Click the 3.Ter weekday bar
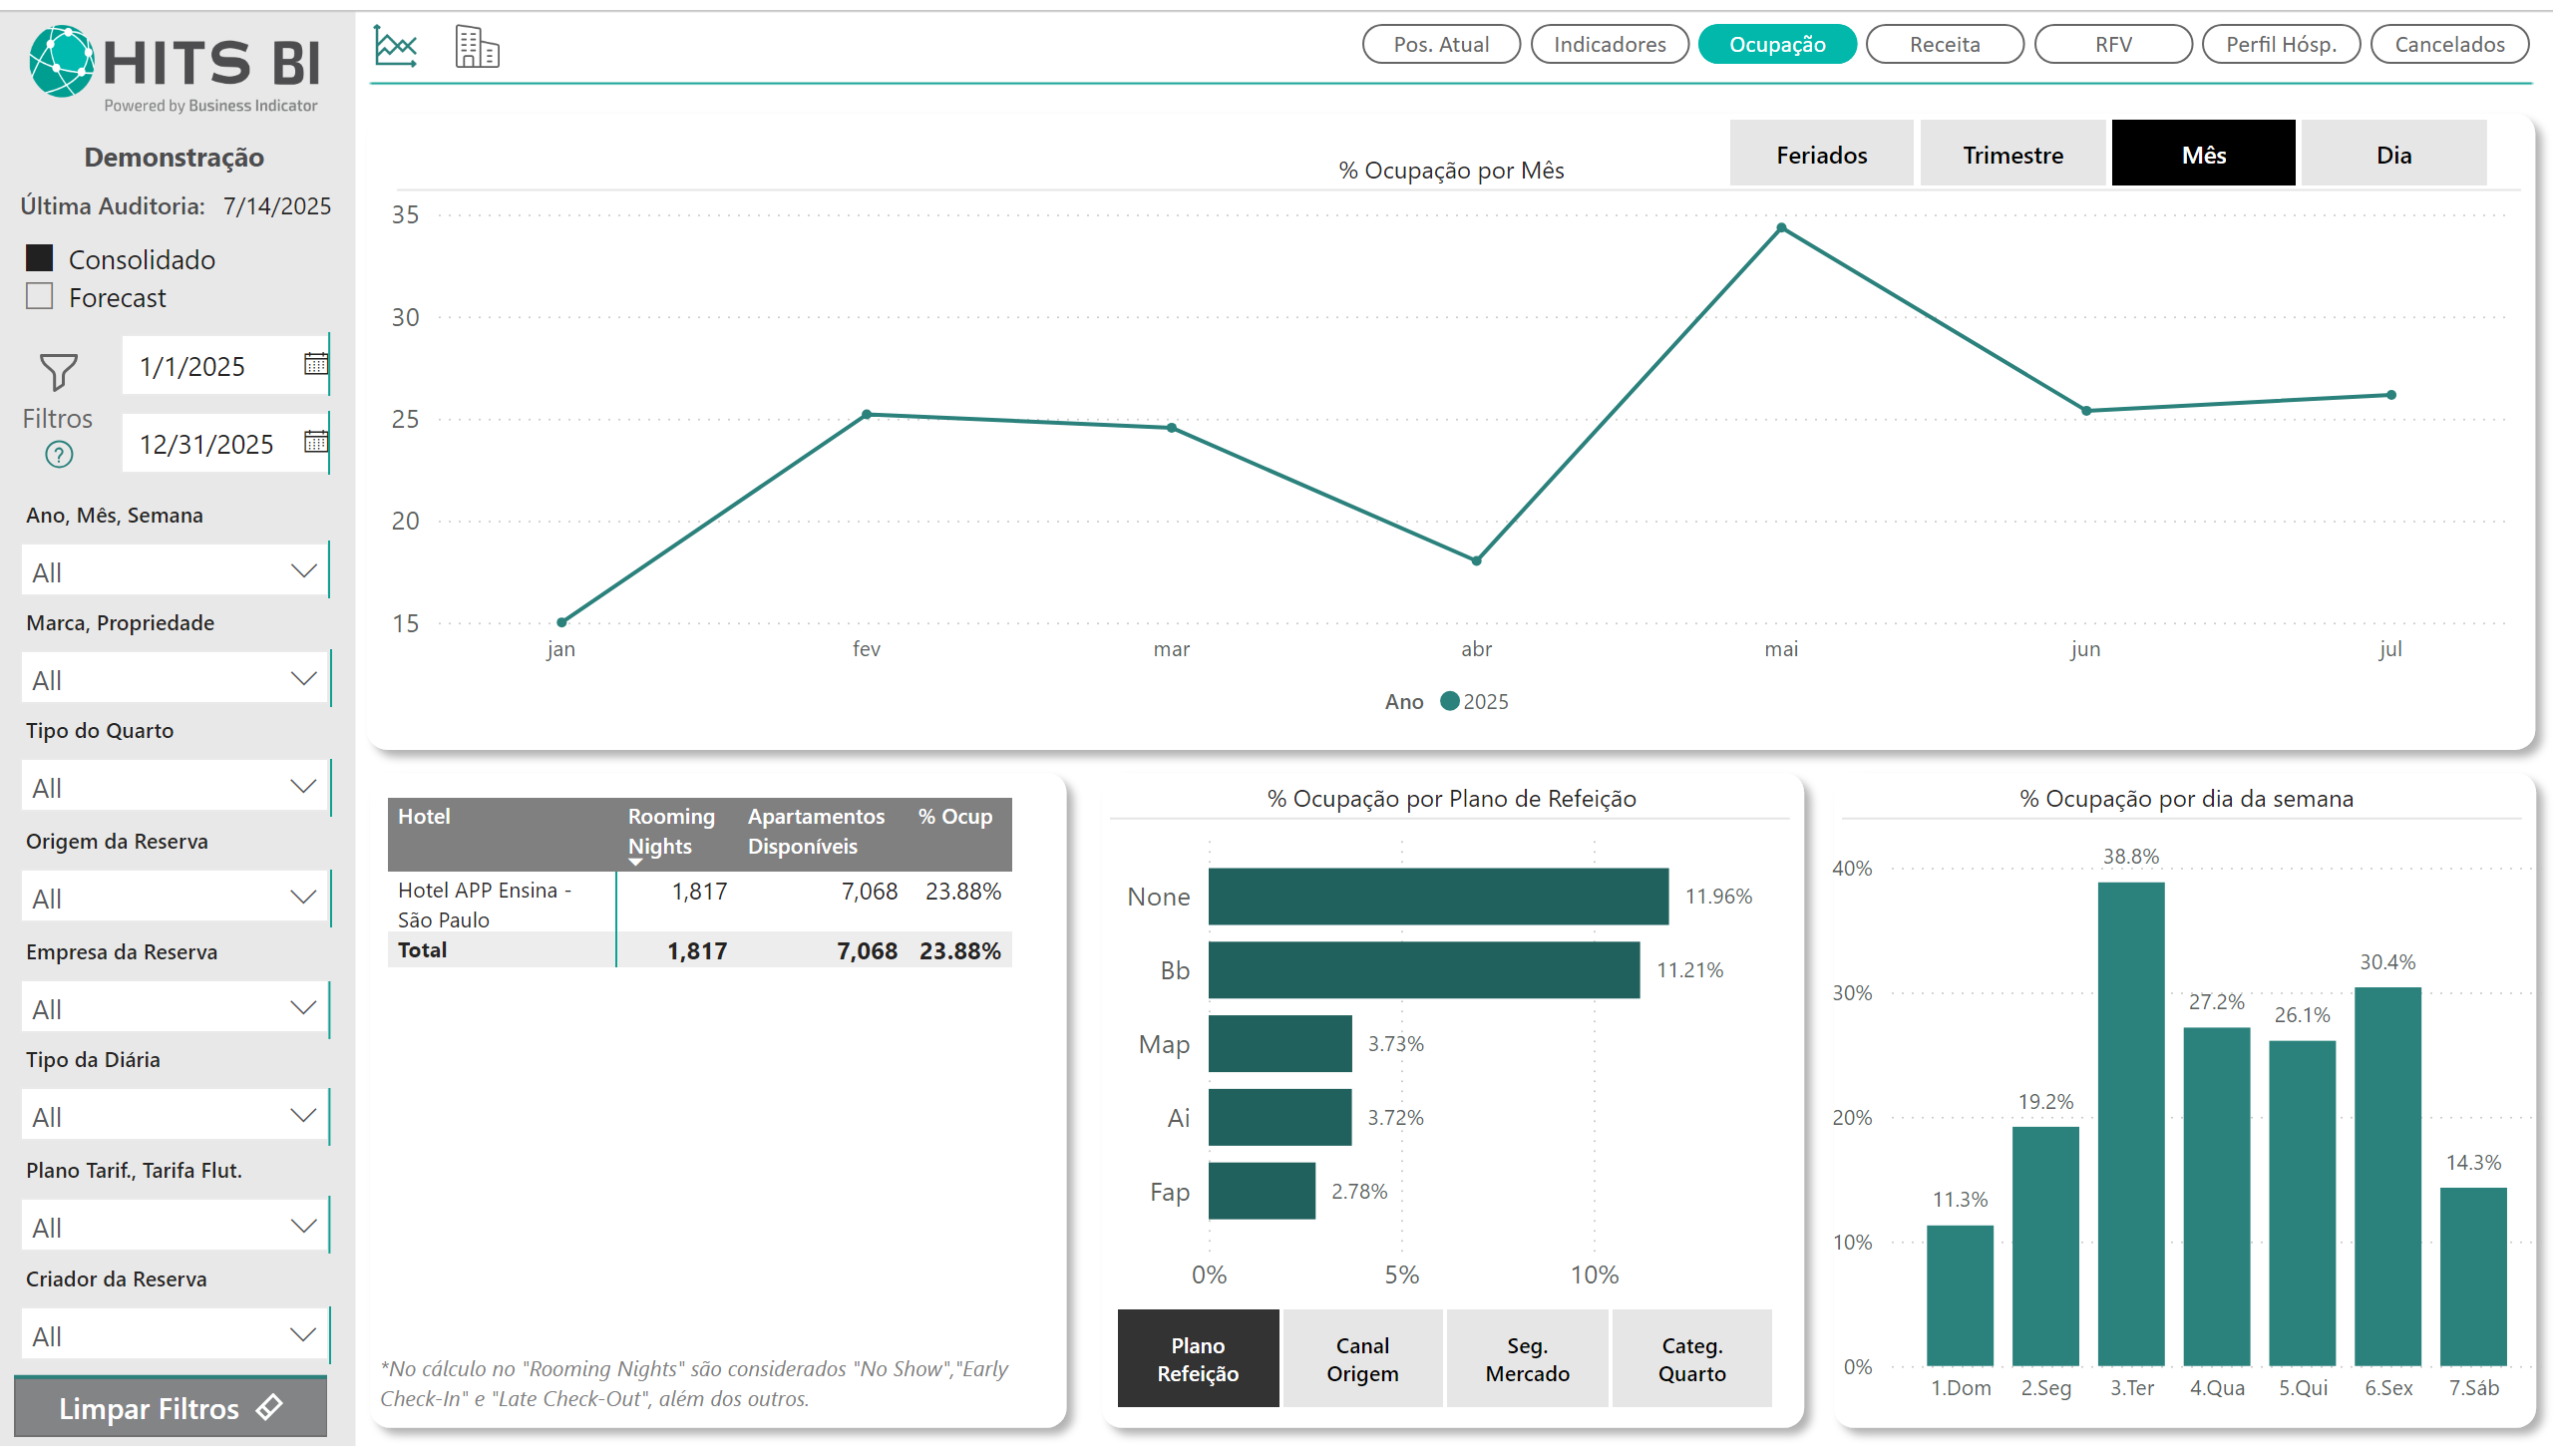The height and width of the screenshot is (1456, 2553). click(x=2131, y=1122)
